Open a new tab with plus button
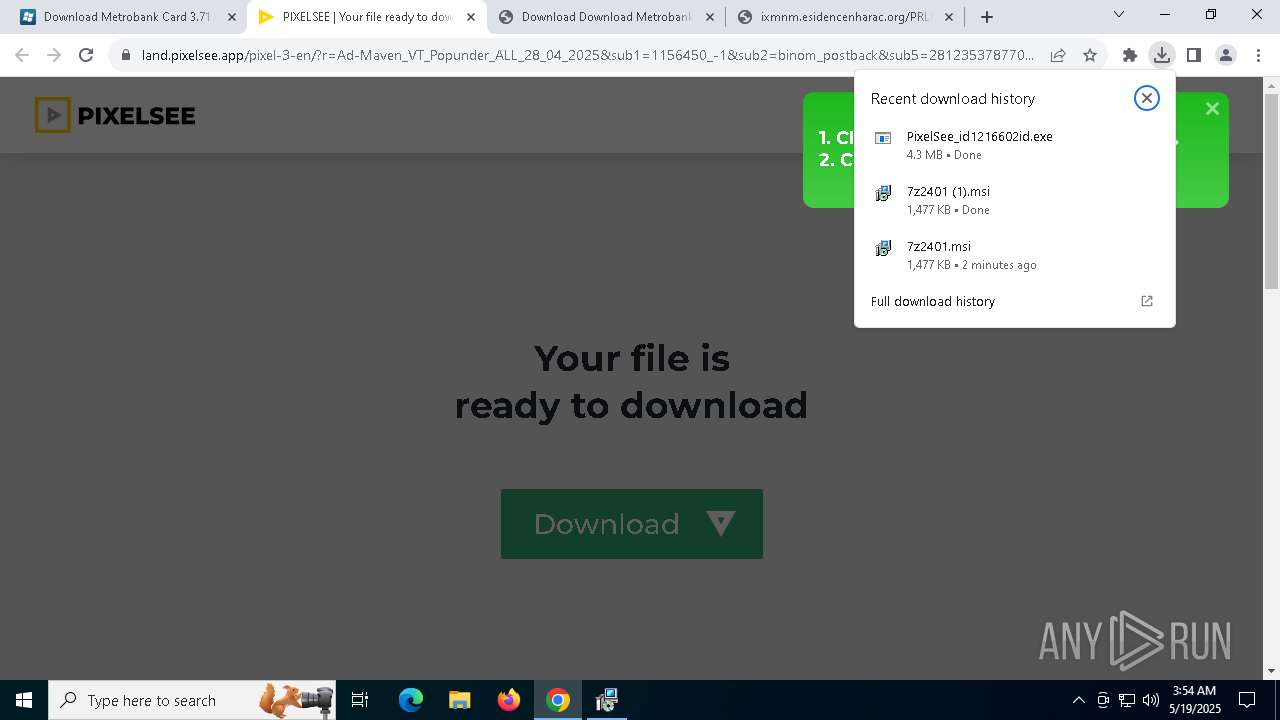 click(x=987, y=17)
